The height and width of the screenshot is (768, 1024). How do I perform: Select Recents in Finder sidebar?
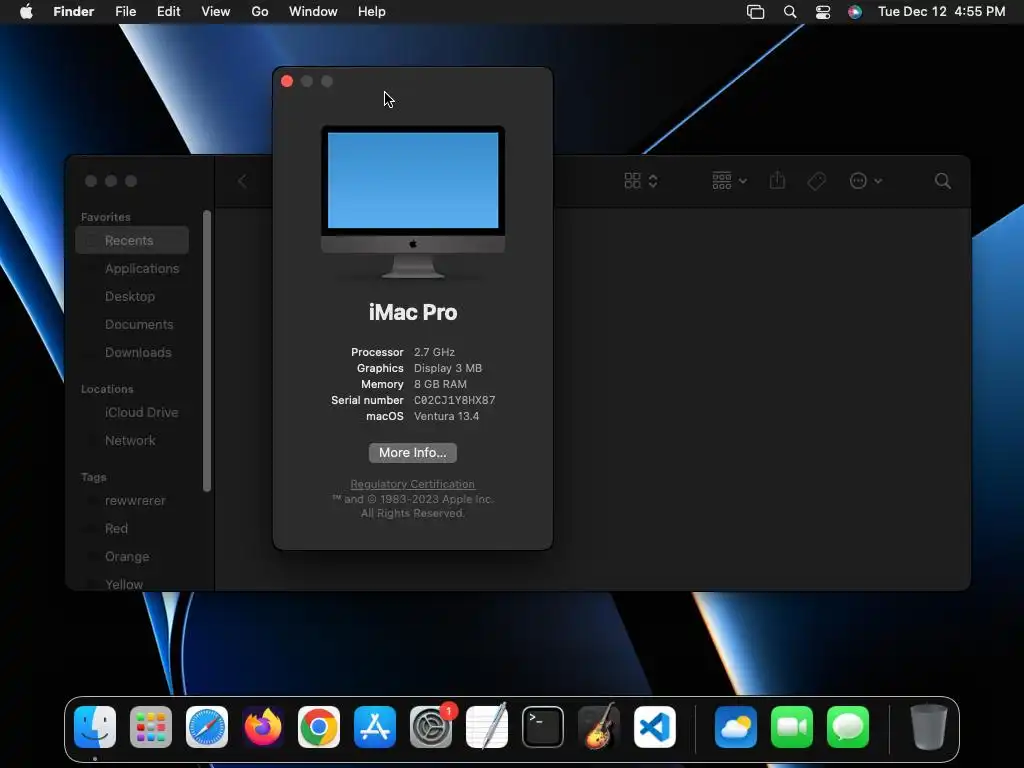point(132,240)
